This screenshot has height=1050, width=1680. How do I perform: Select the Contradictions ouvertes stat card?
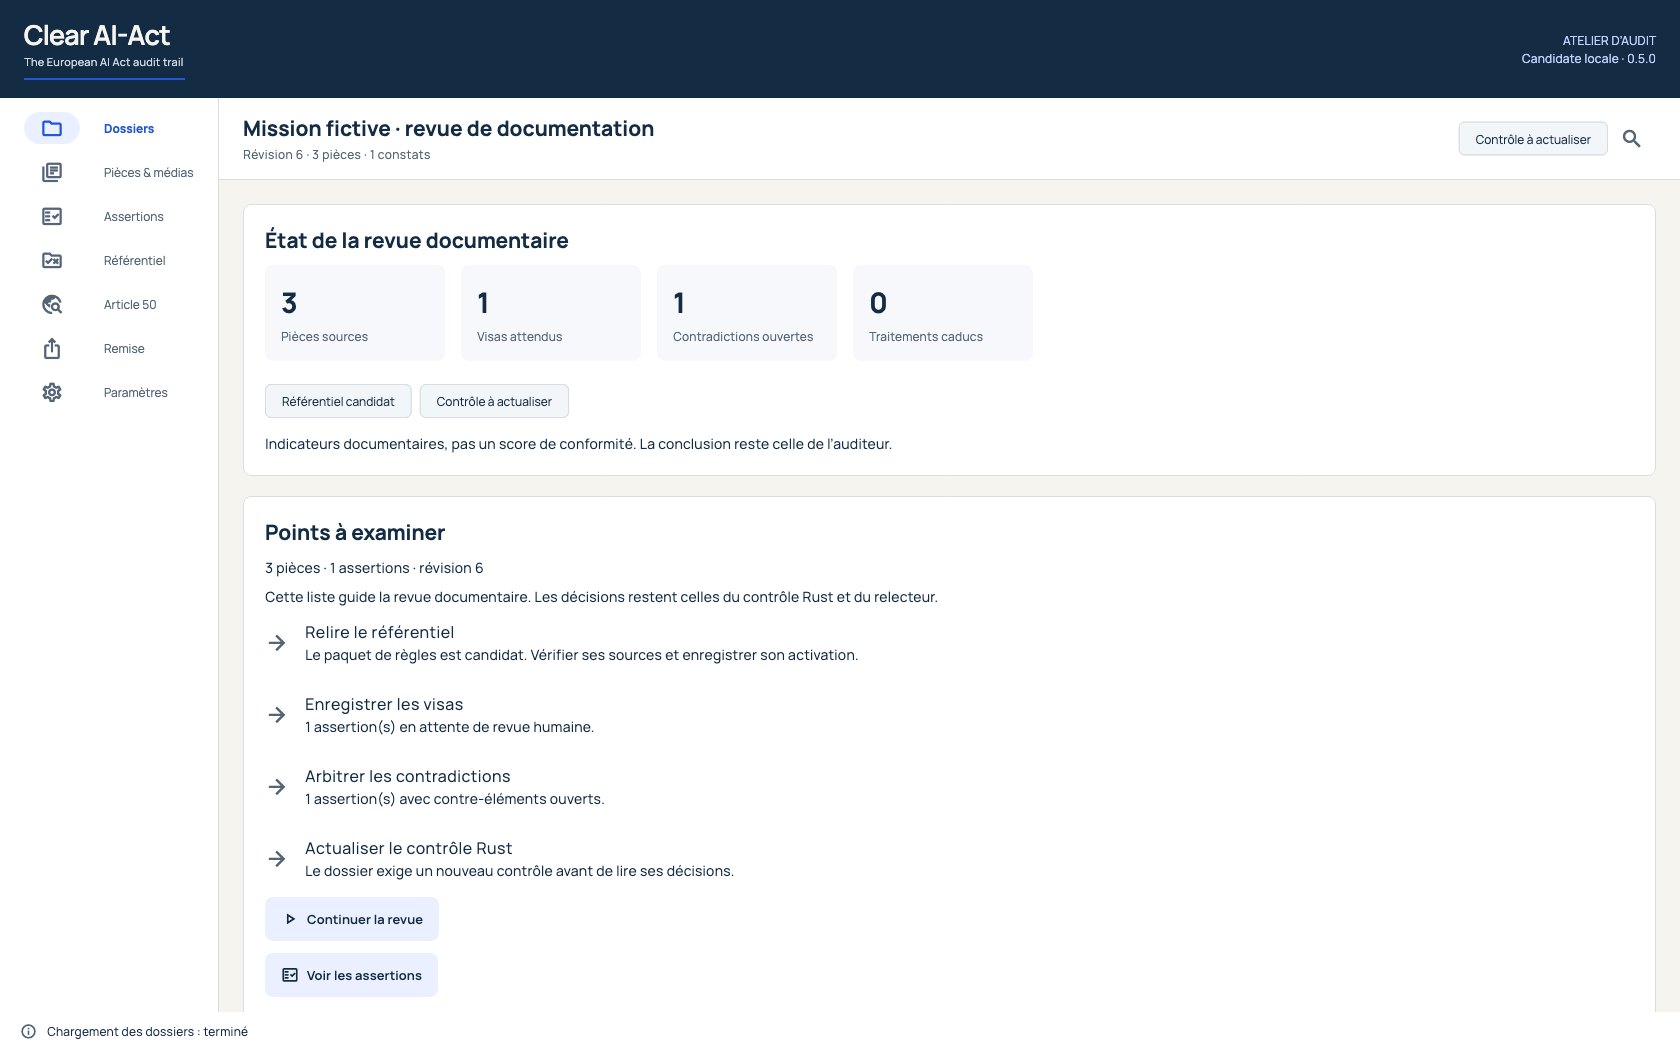click(x=747, y=313)
